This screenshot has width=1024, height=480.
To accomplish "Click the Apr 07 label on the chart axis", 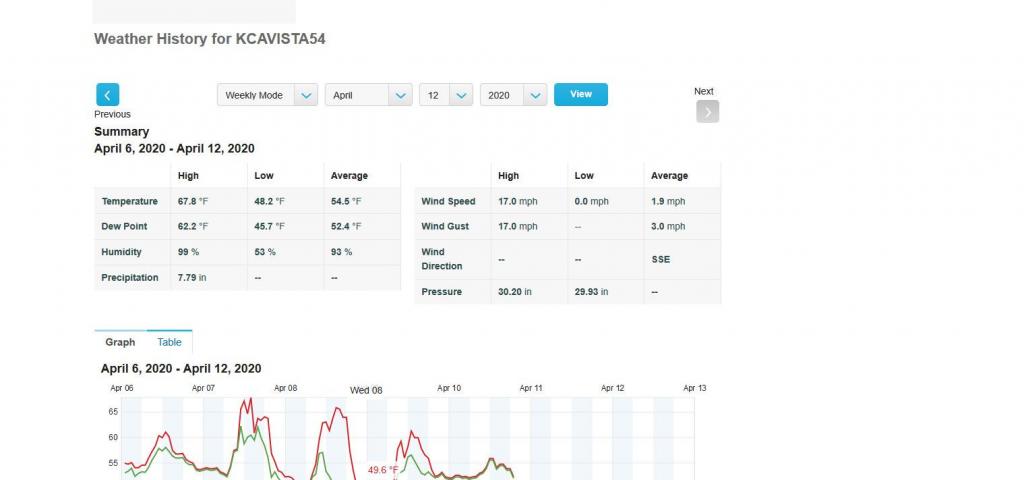I will click(x=203, y=388).
